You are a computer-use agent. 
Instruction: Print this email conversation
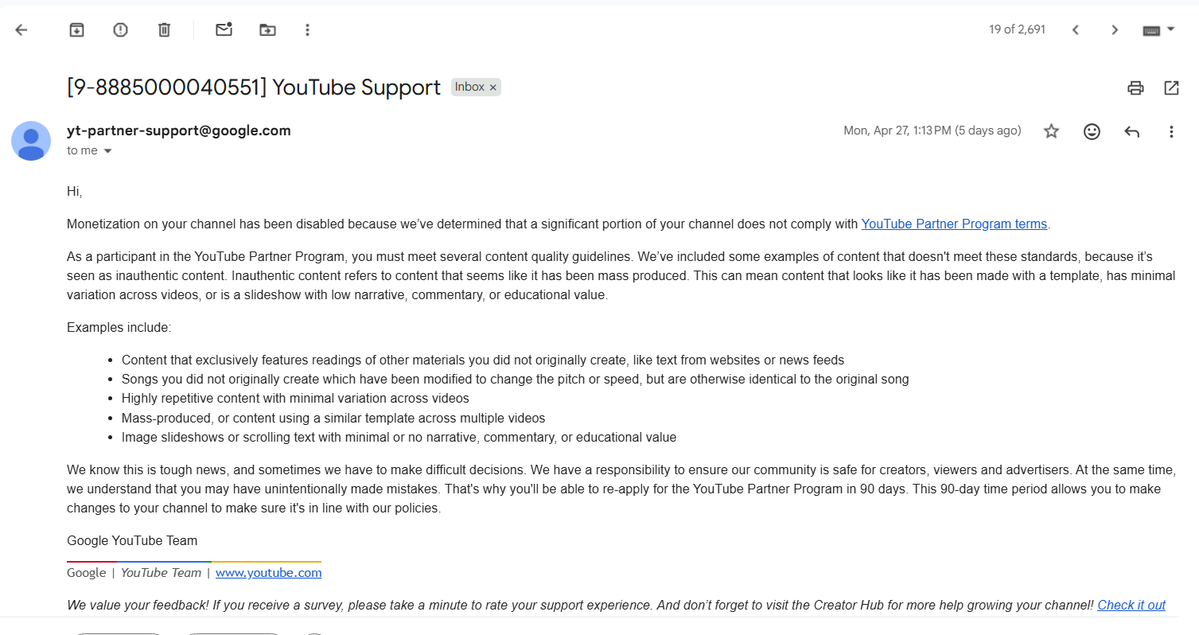(x=1136, y=88)
